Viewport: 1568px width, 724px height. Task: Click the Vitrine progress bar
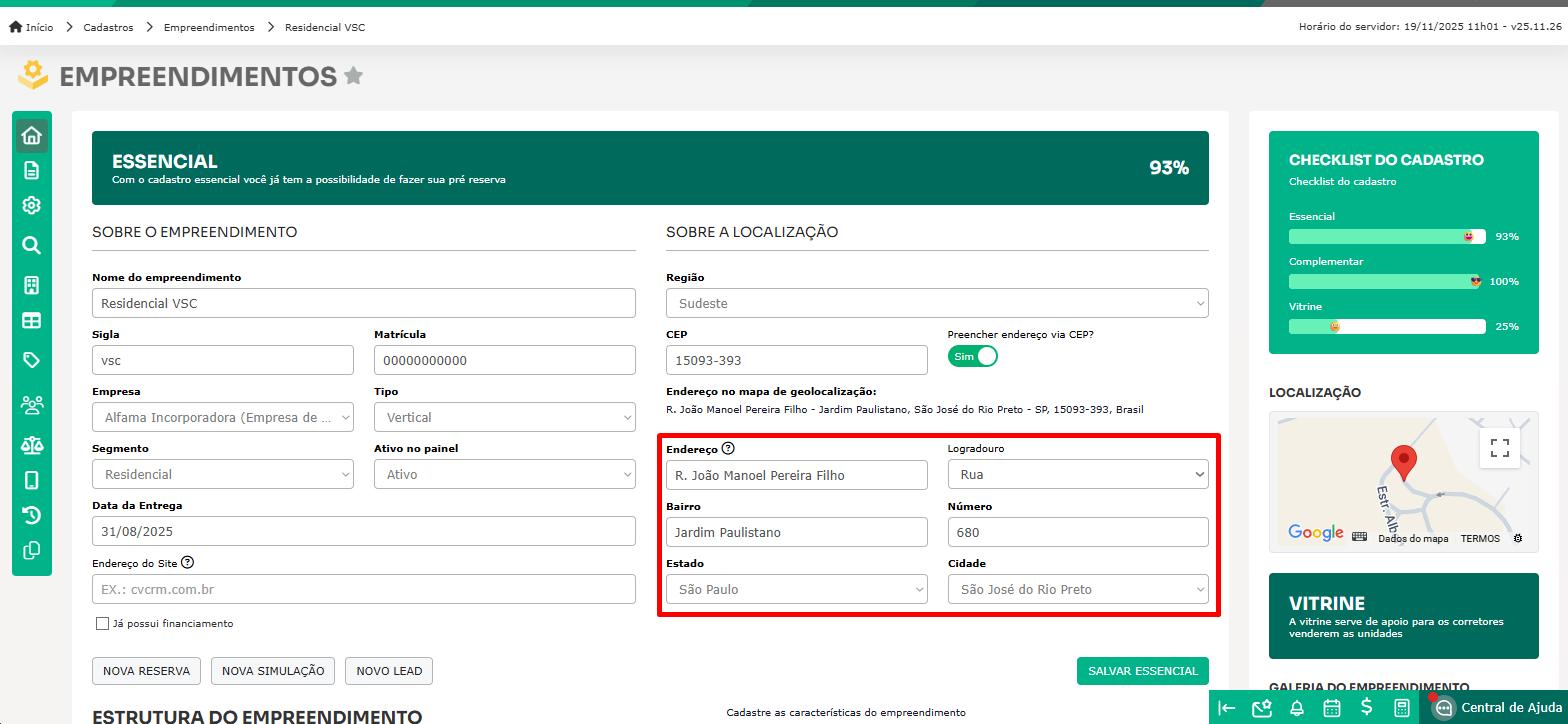pos(1387,326)
